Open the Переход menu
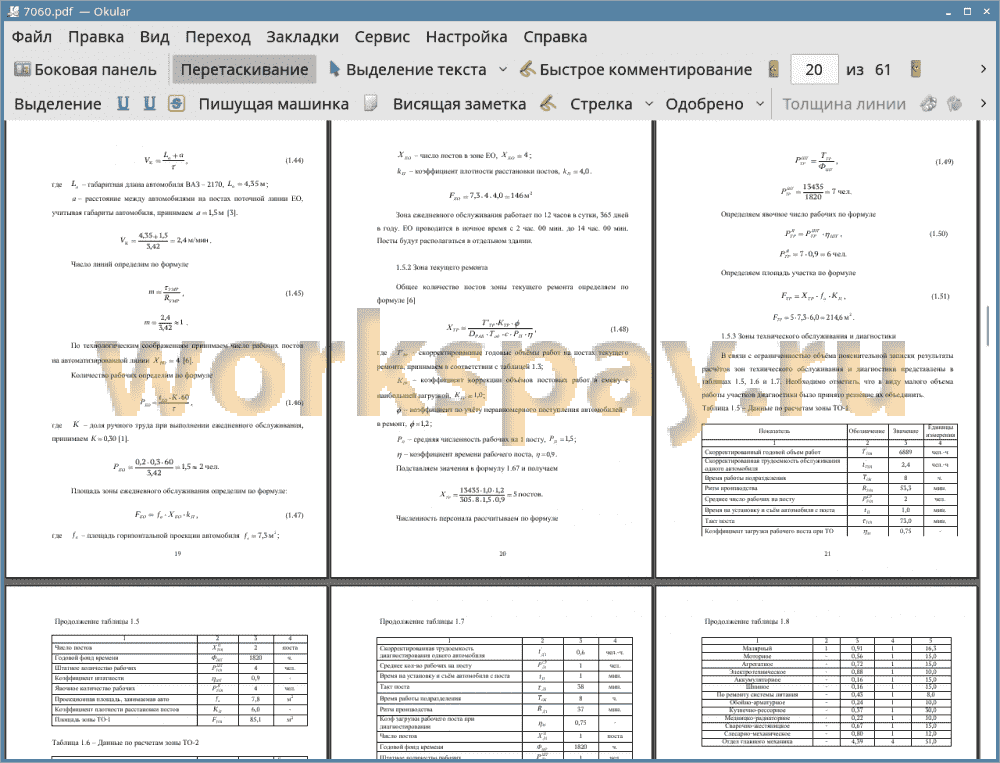The width and height of the screenshot is (1000, 763). (217, 37)
